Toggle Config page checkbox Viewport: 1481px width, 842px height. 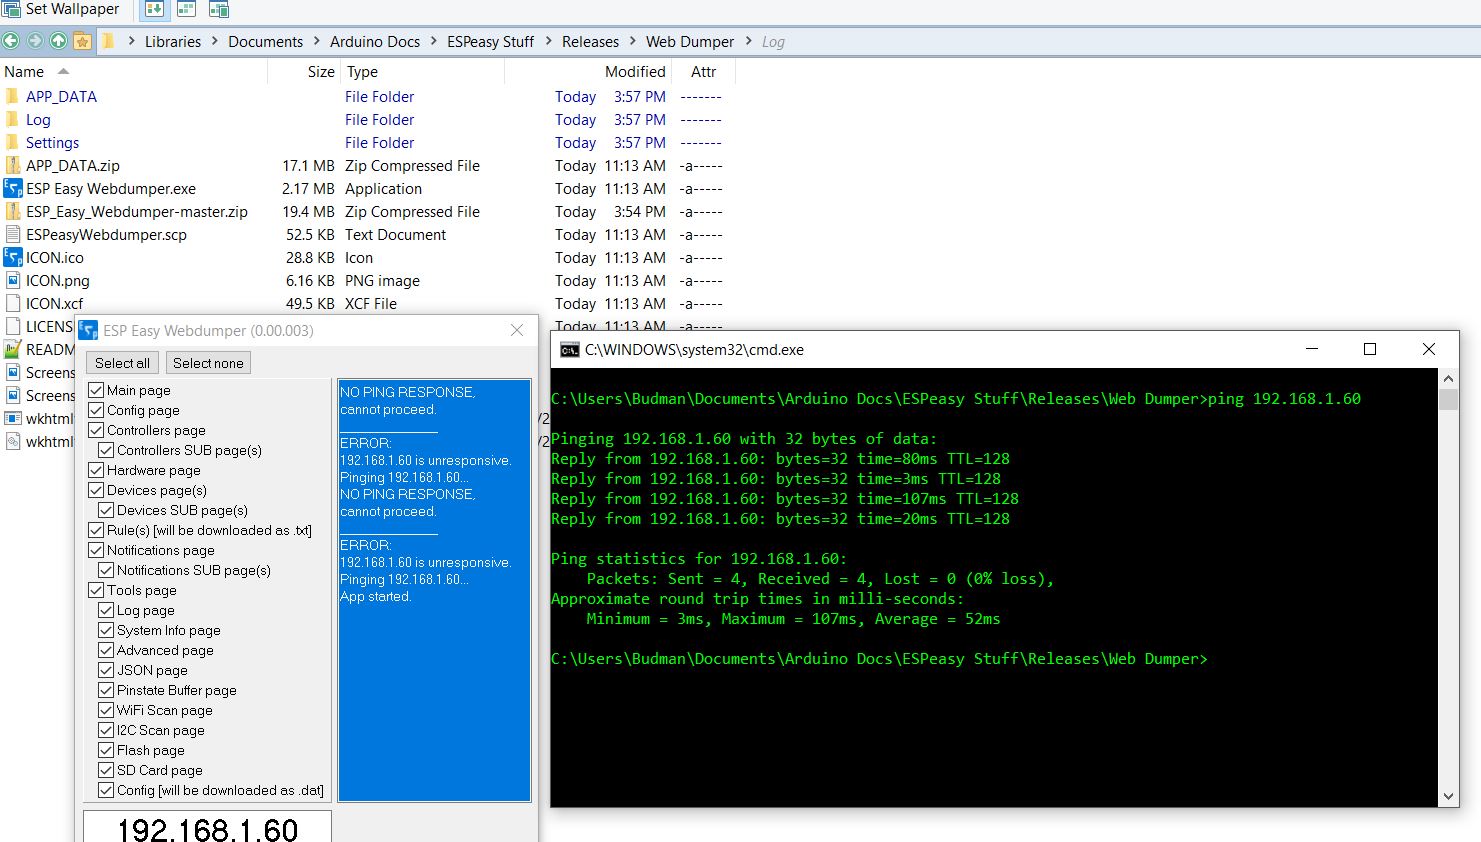tap(96, 410)
